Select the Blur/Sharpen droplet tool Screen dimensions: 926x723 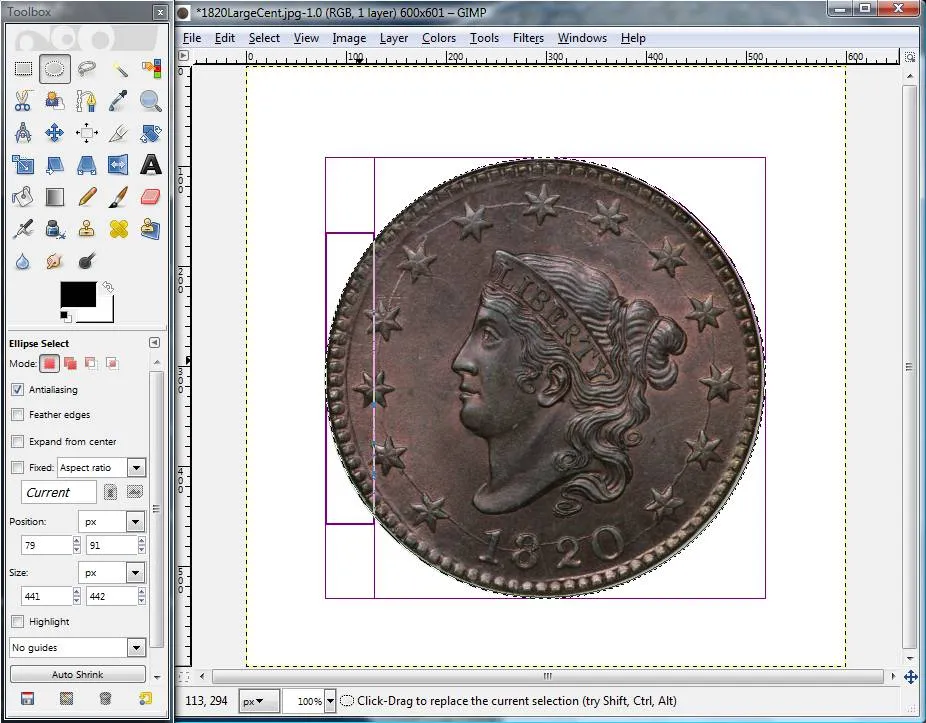(x=23, y=260)
